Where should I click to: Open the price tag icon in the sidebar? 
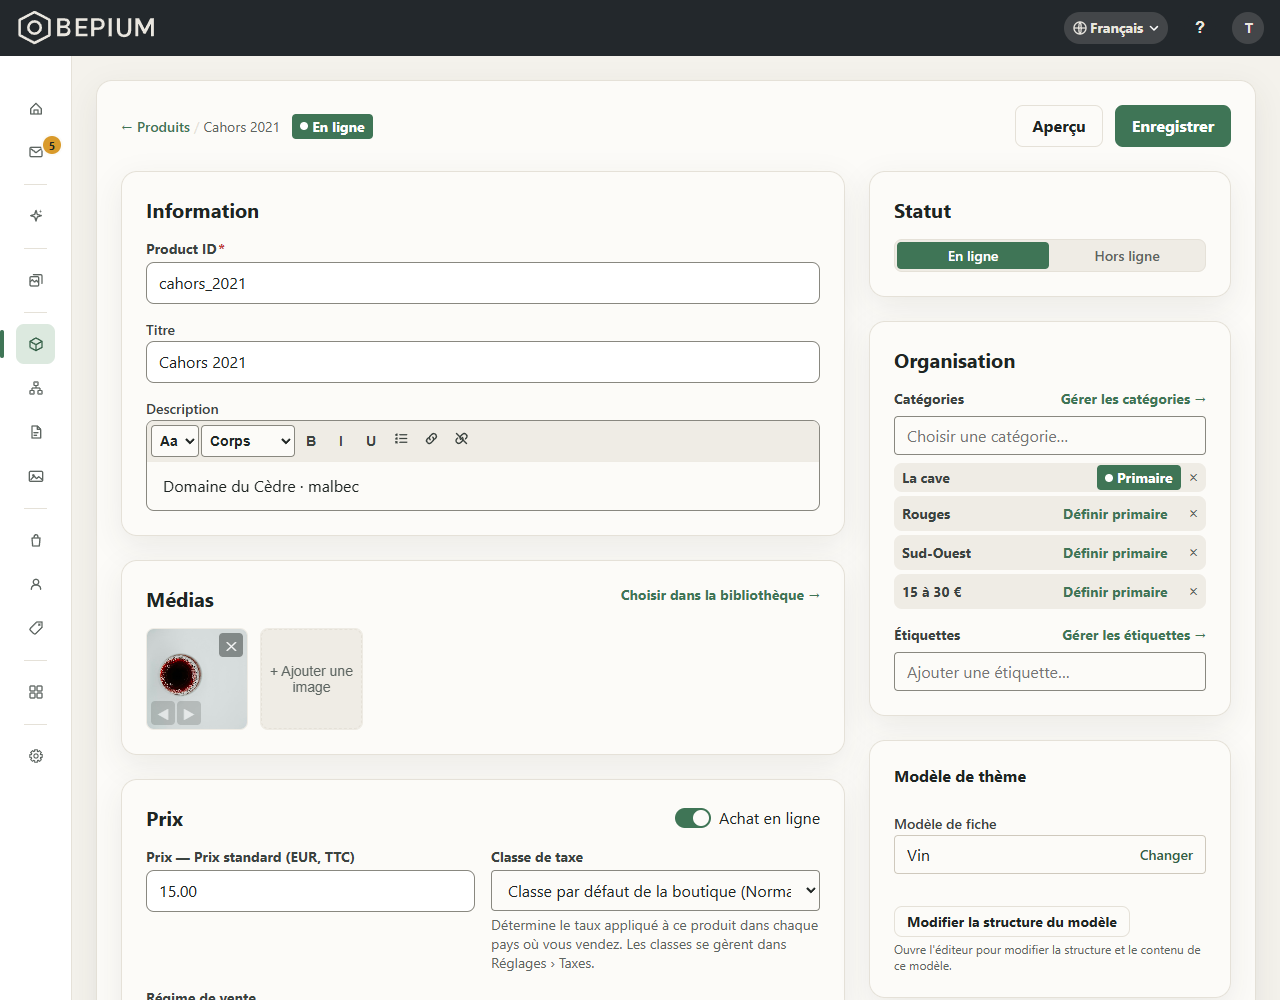click(x=36, y=628)
